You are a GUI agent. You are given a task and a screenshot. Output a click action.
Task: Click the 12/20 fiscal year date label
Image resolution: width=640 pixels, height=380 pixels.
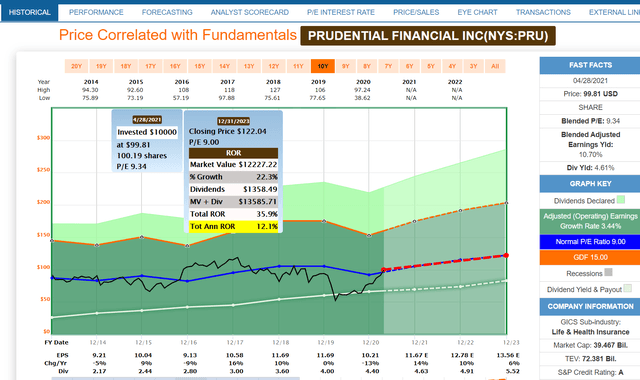[371, 342]
